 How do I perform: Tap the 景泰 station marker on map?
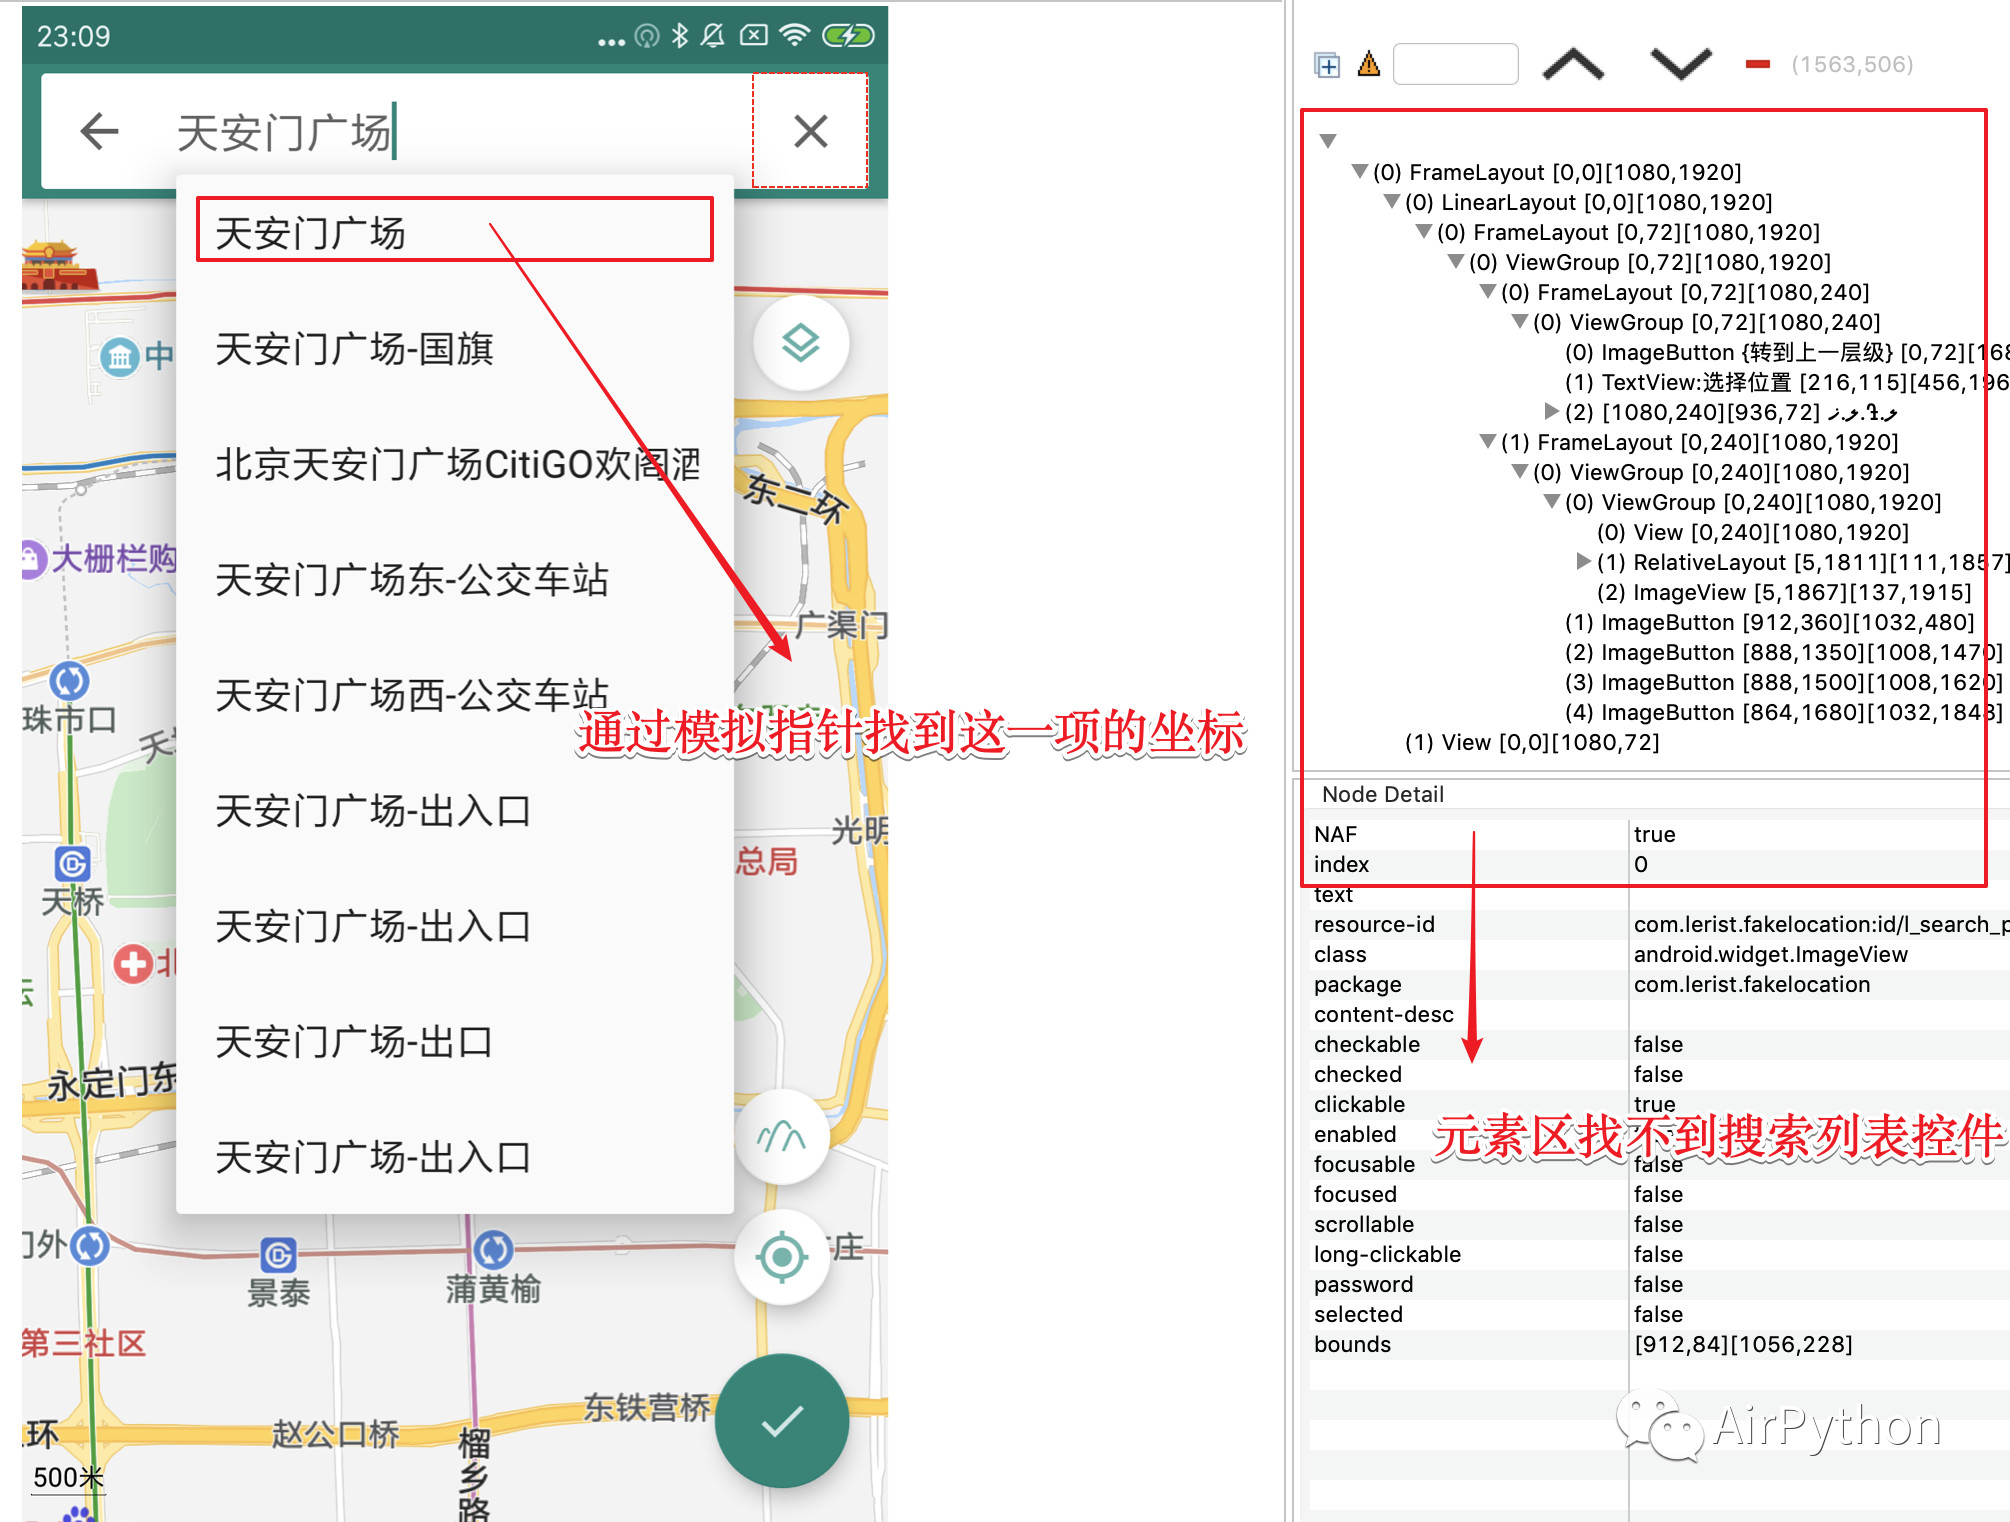click(278, 1255)
